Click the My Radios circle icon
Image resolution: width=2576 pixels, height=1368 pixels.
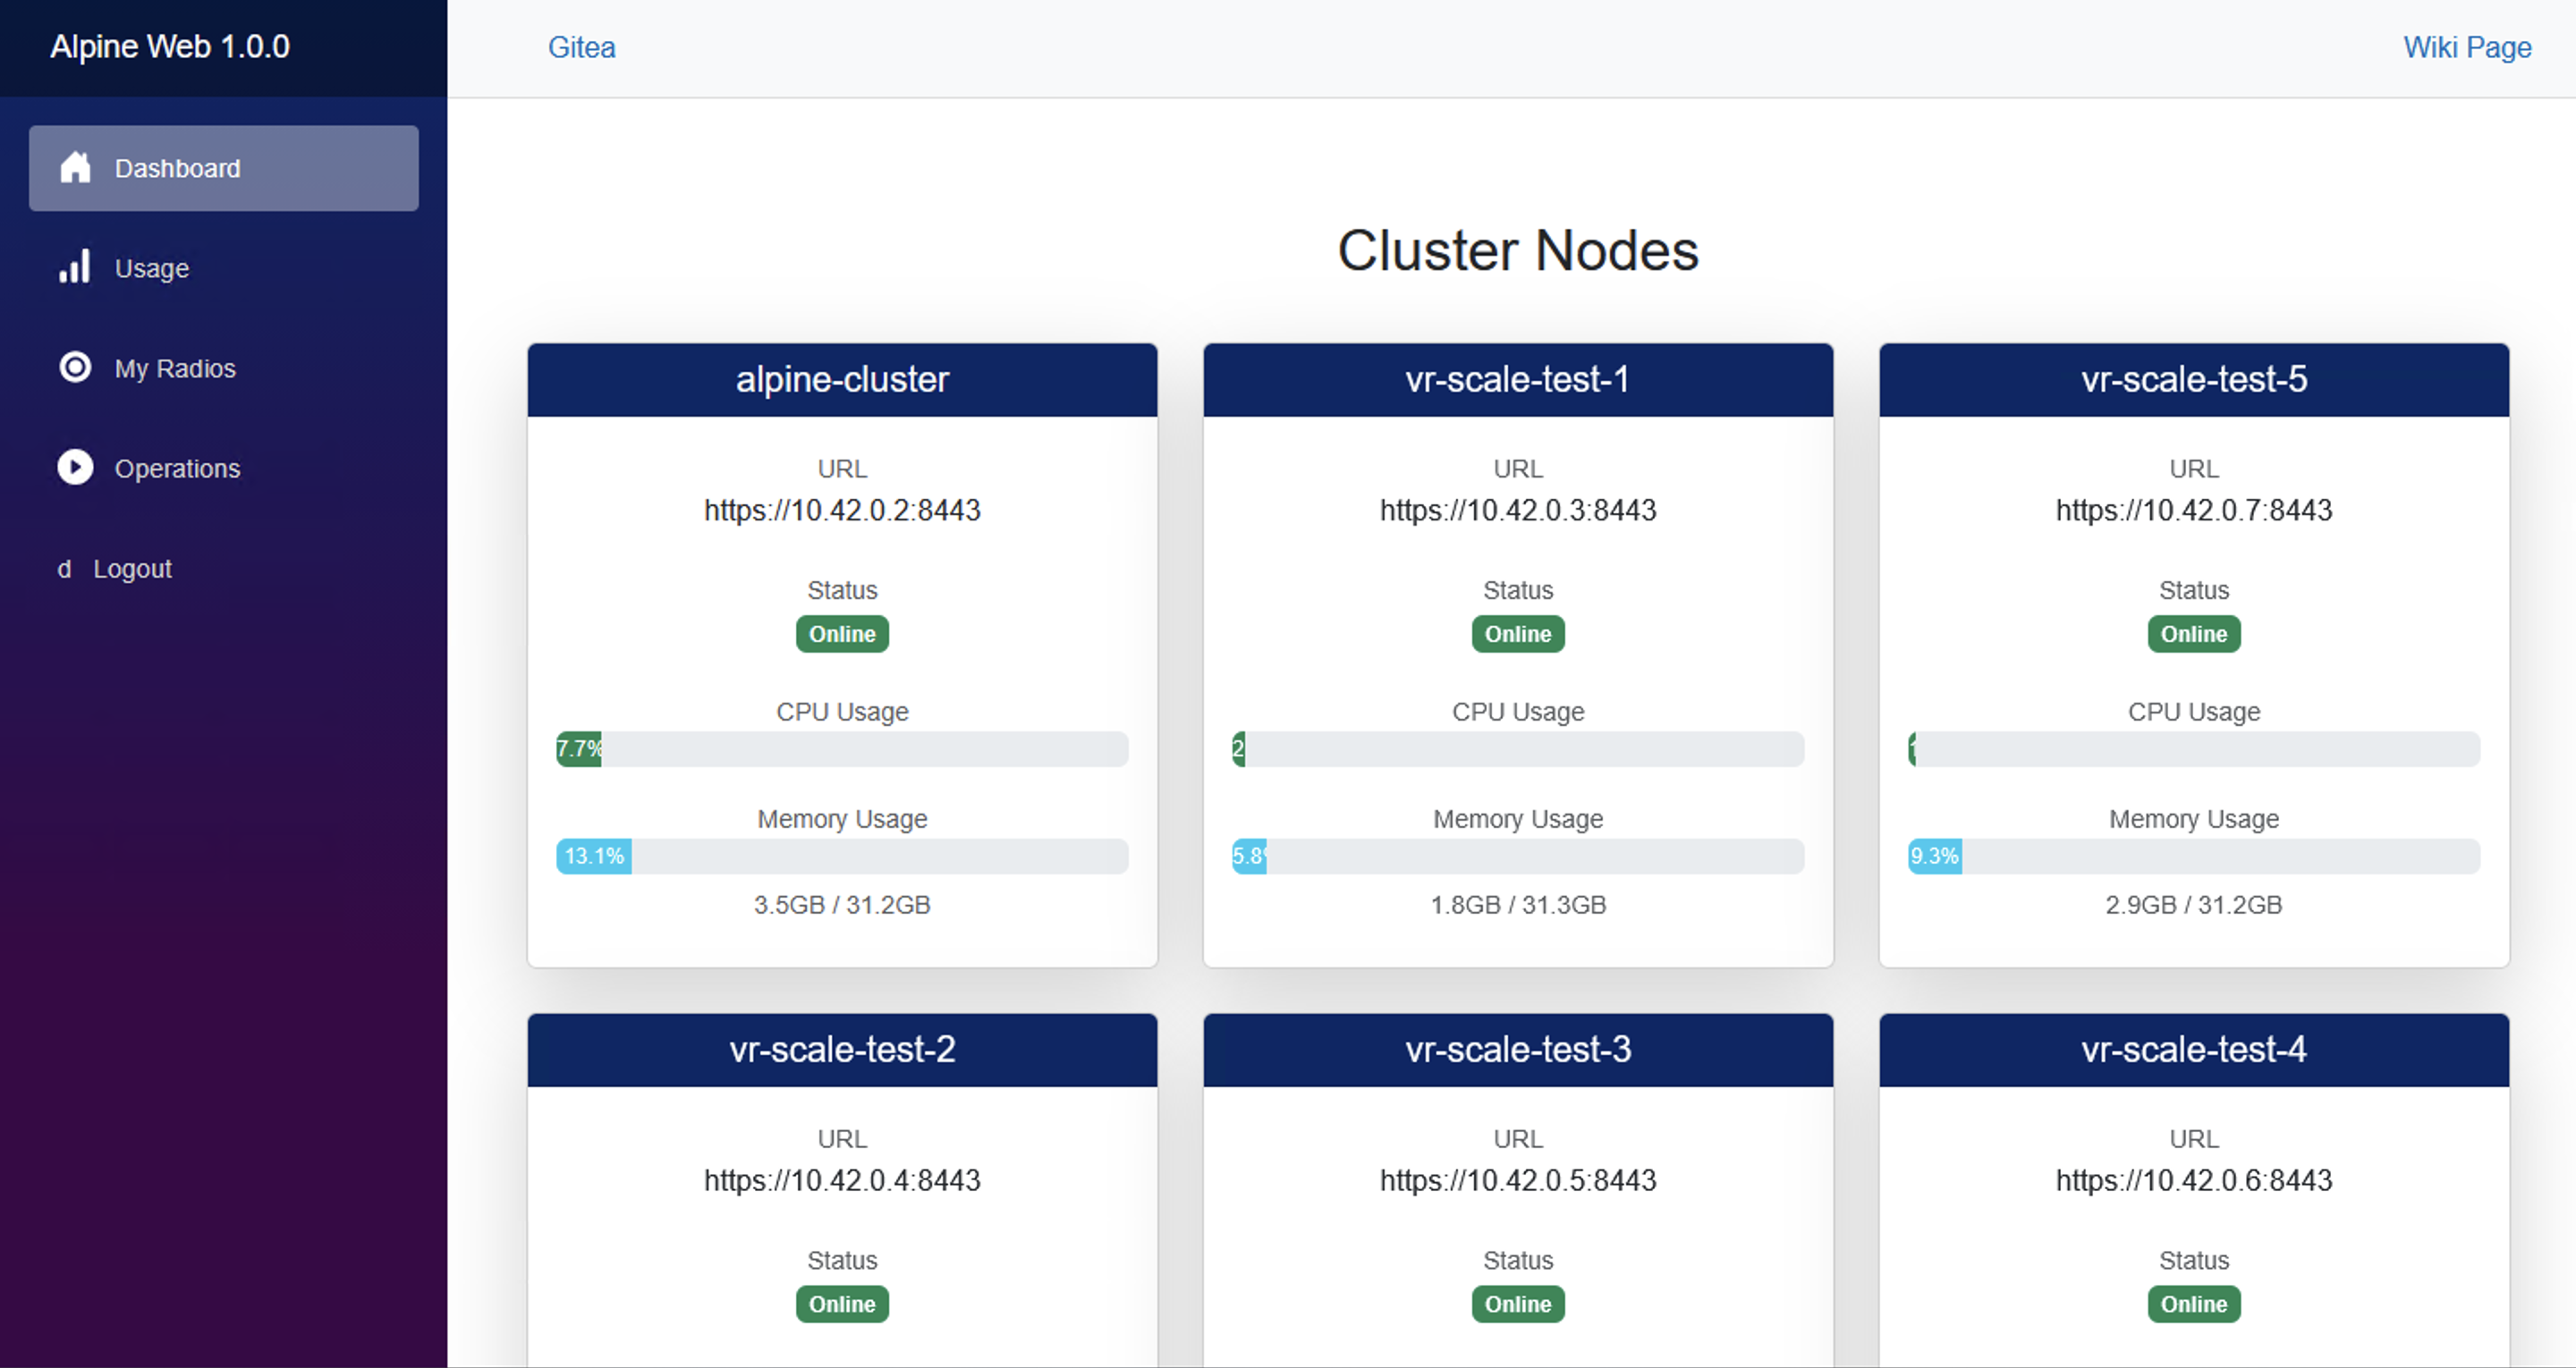coord(75,367)
